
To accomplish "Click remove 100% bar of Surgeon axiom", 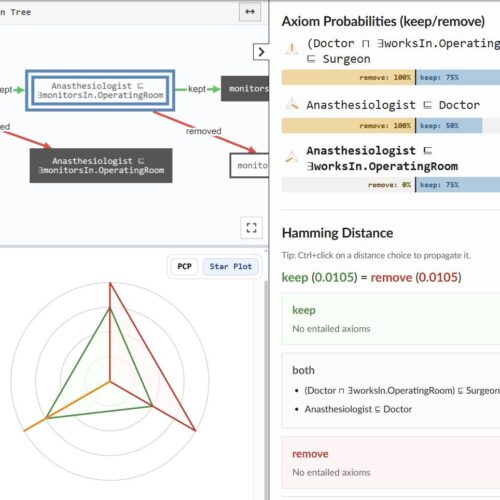I will 348,77.
